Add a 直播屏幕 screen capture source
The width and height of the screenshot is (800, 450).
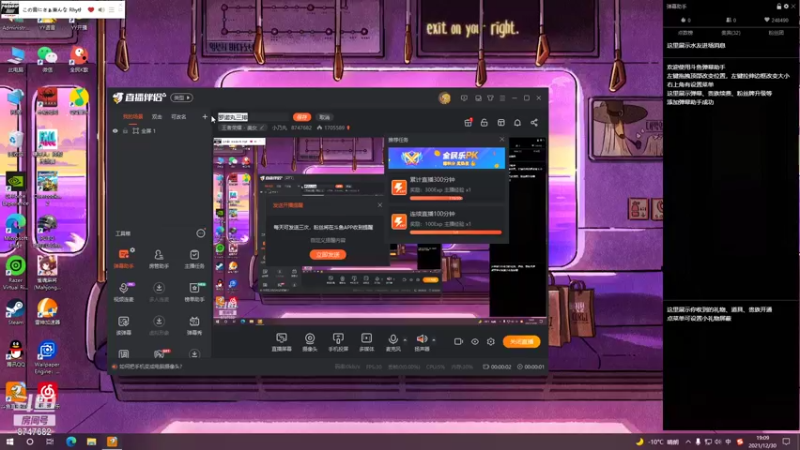[281, 342]
